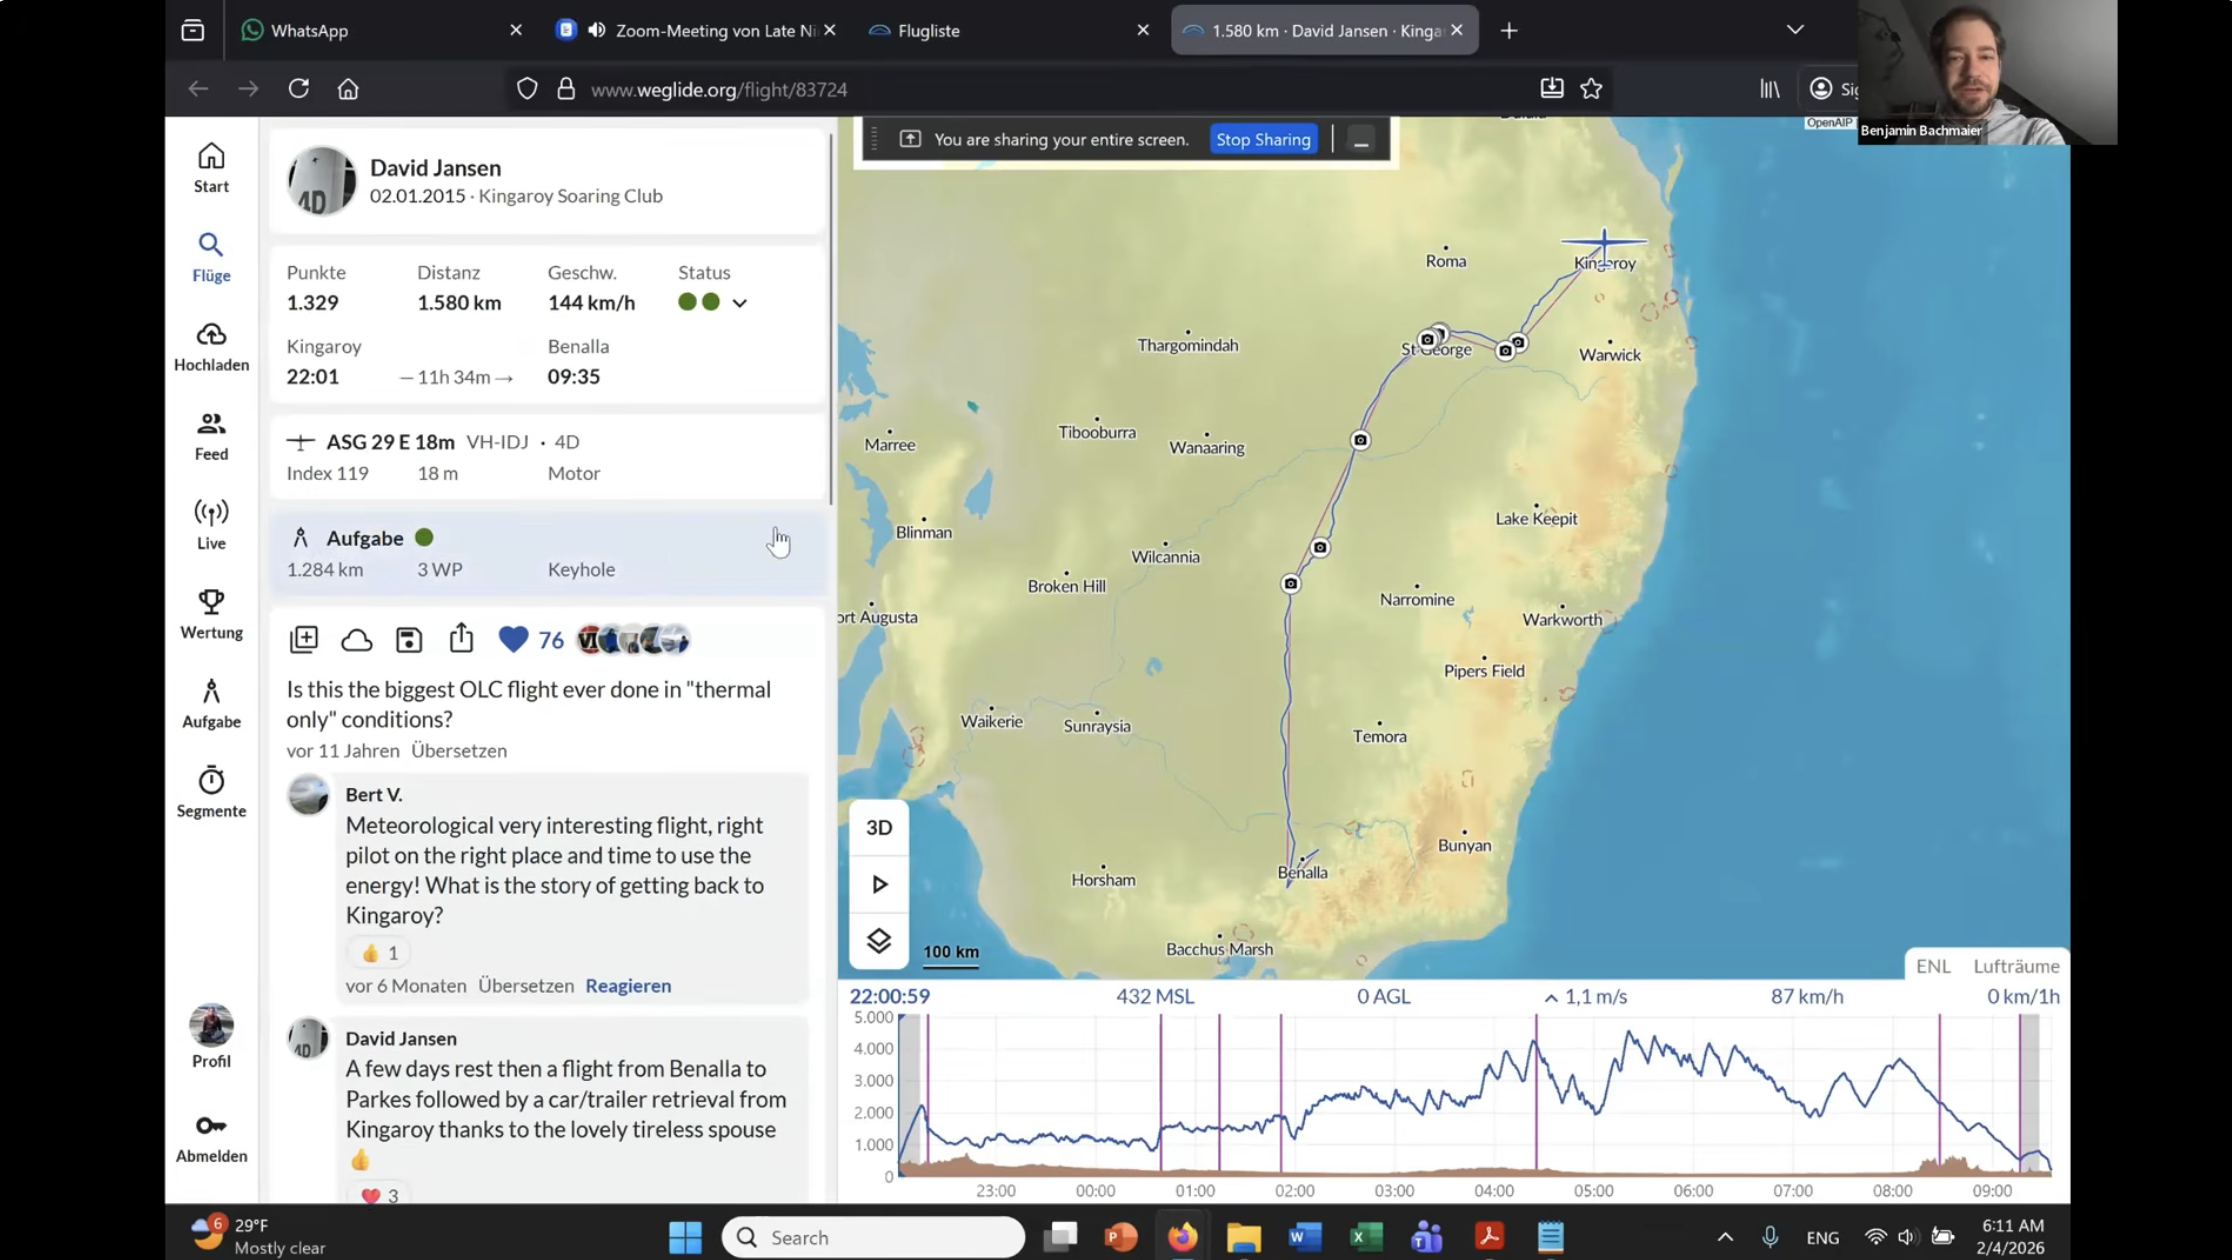Viewport: 2232px width, 1260px height.
Task: Toggle the blue heart like button
Action: point(513,640)
